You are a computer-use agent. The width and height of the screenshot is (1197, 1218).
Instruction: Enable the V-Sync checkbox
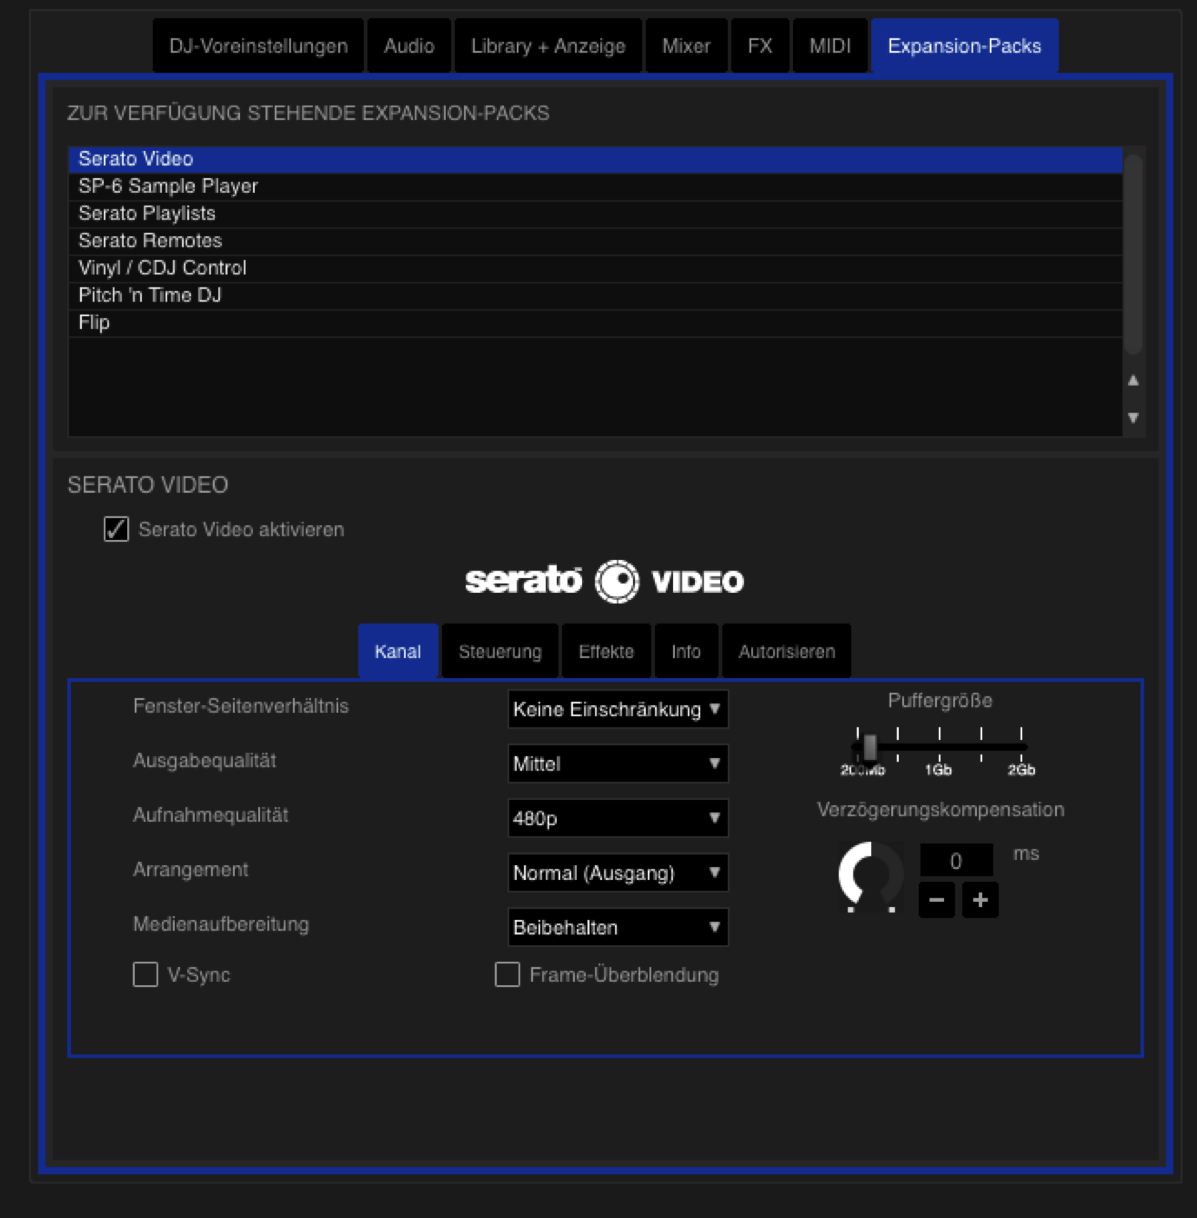146,974
